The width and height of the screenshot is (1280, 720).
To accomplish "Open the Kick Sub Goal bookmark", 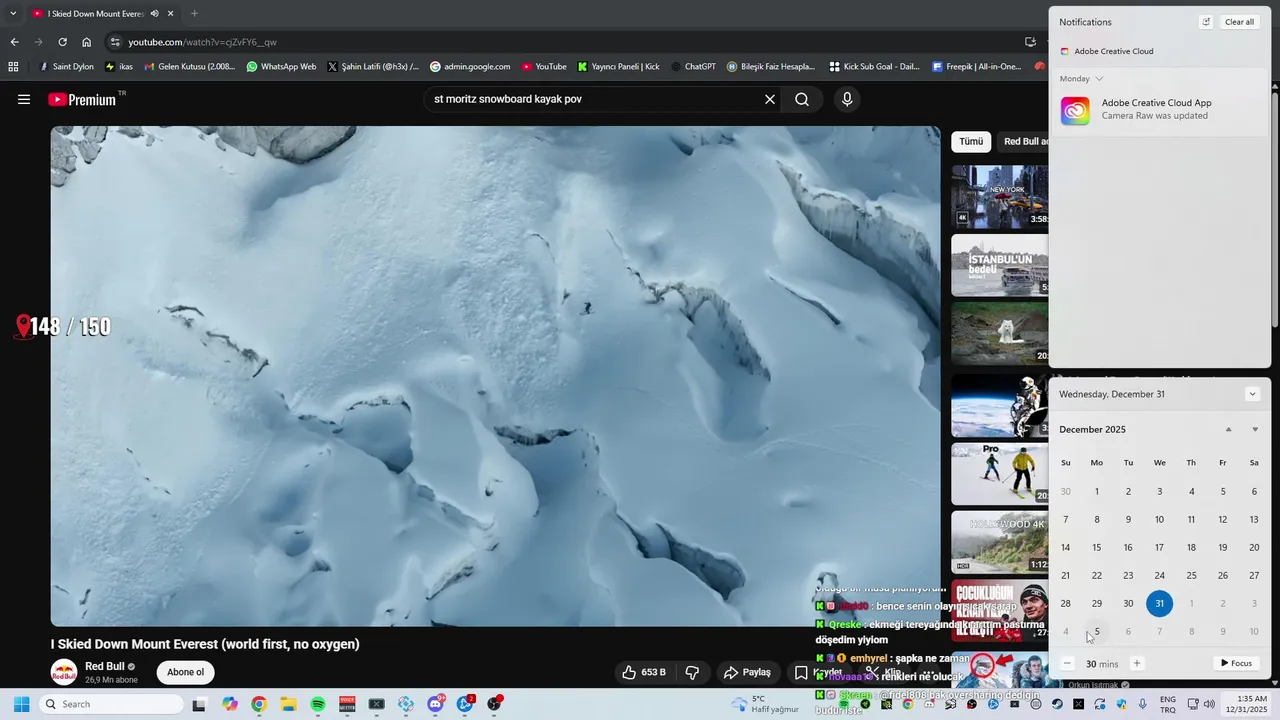I will pyautogui.click(x=875, y=67).
